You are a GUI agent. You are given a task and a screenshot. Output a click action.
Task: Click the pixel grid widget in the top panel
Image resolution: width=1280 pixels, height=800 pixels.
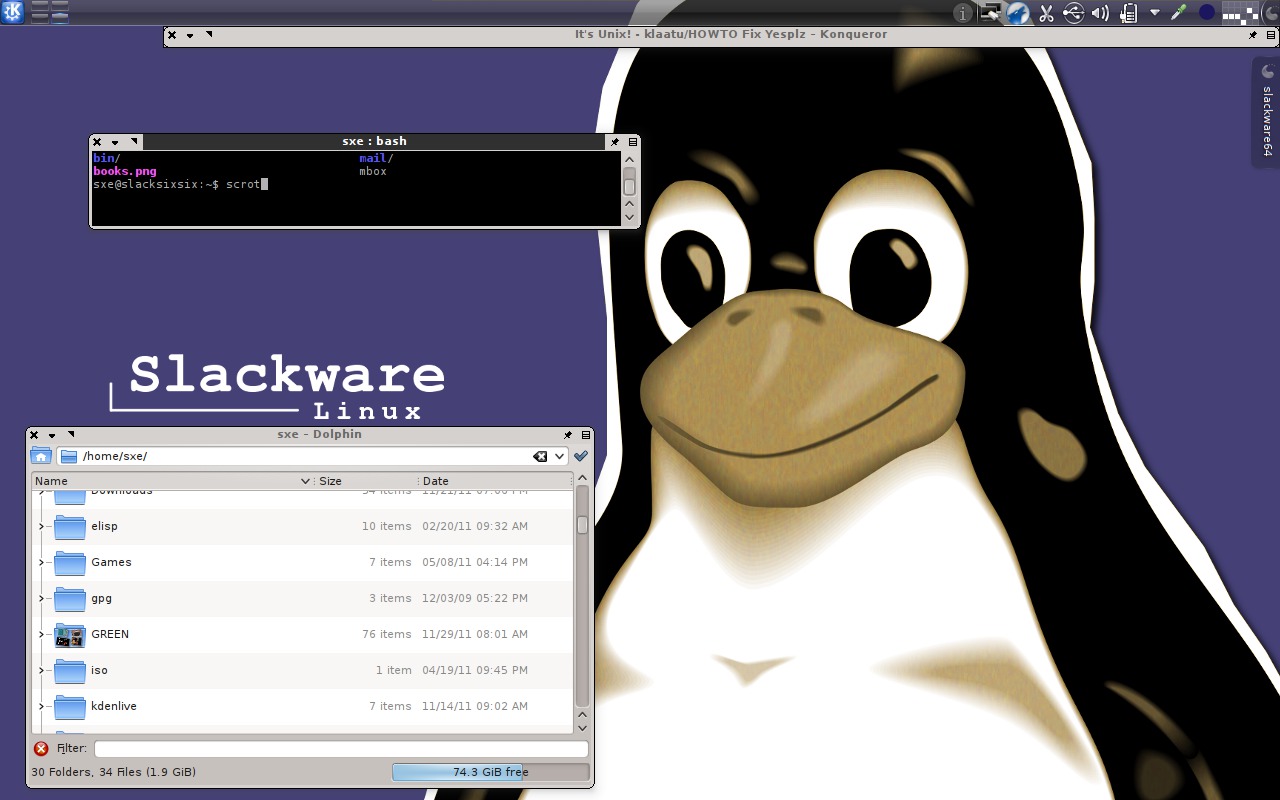[1241, 13]
